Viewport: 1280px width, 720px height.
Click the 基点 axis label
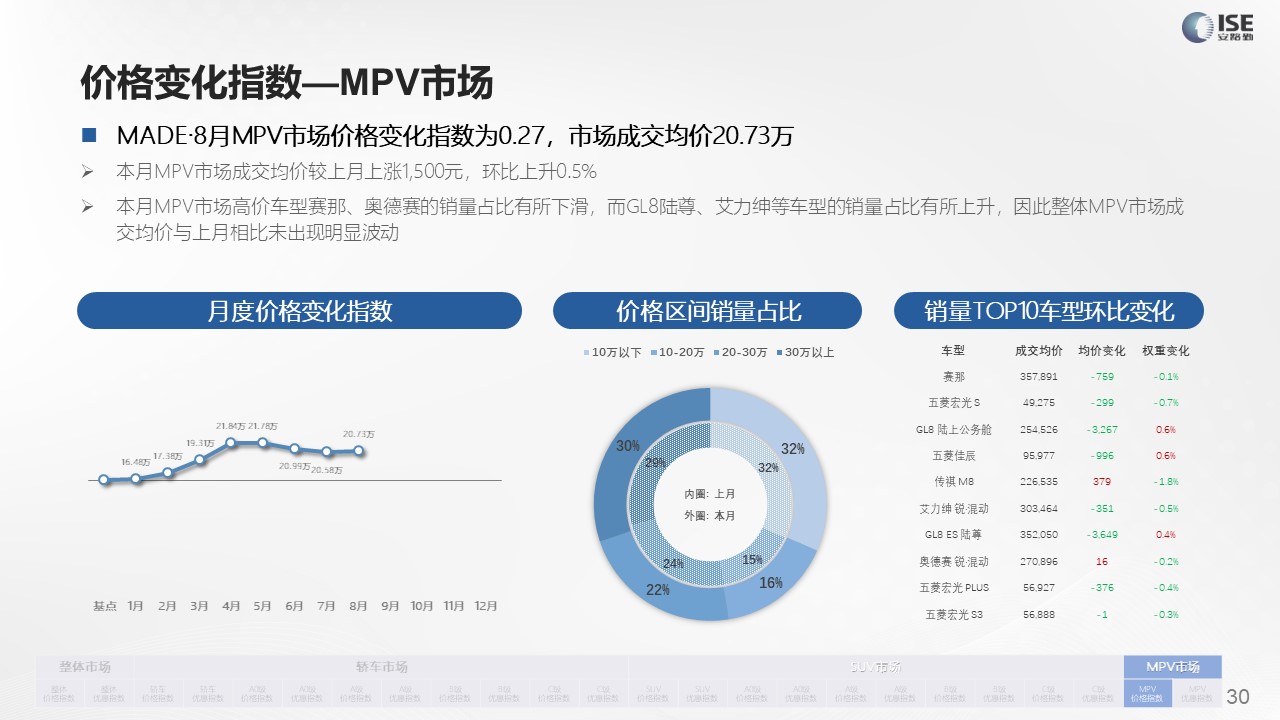105,606
